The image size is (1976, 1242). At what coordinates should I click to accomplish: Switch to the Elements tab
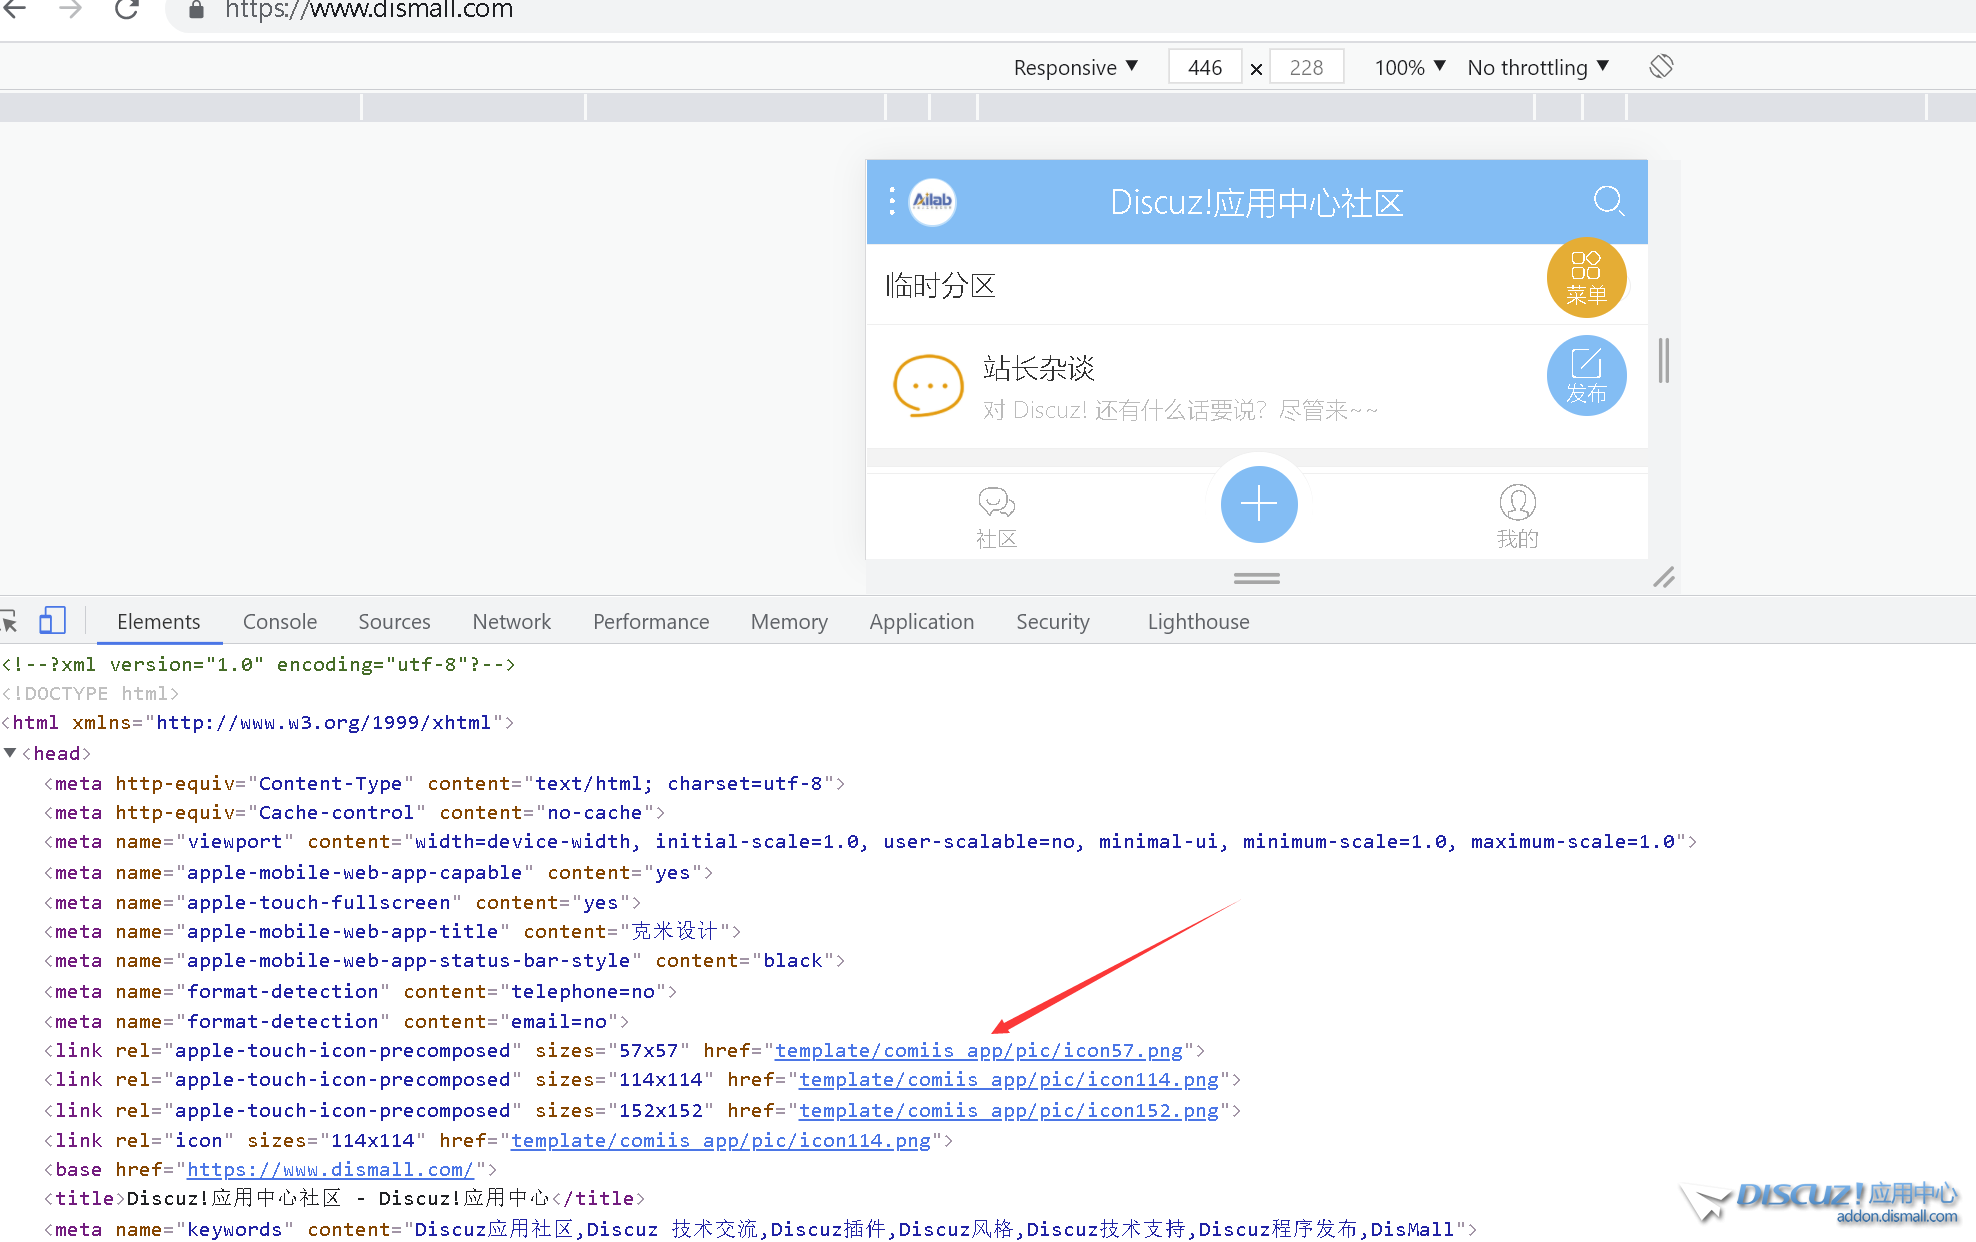(x=158, y=621)
